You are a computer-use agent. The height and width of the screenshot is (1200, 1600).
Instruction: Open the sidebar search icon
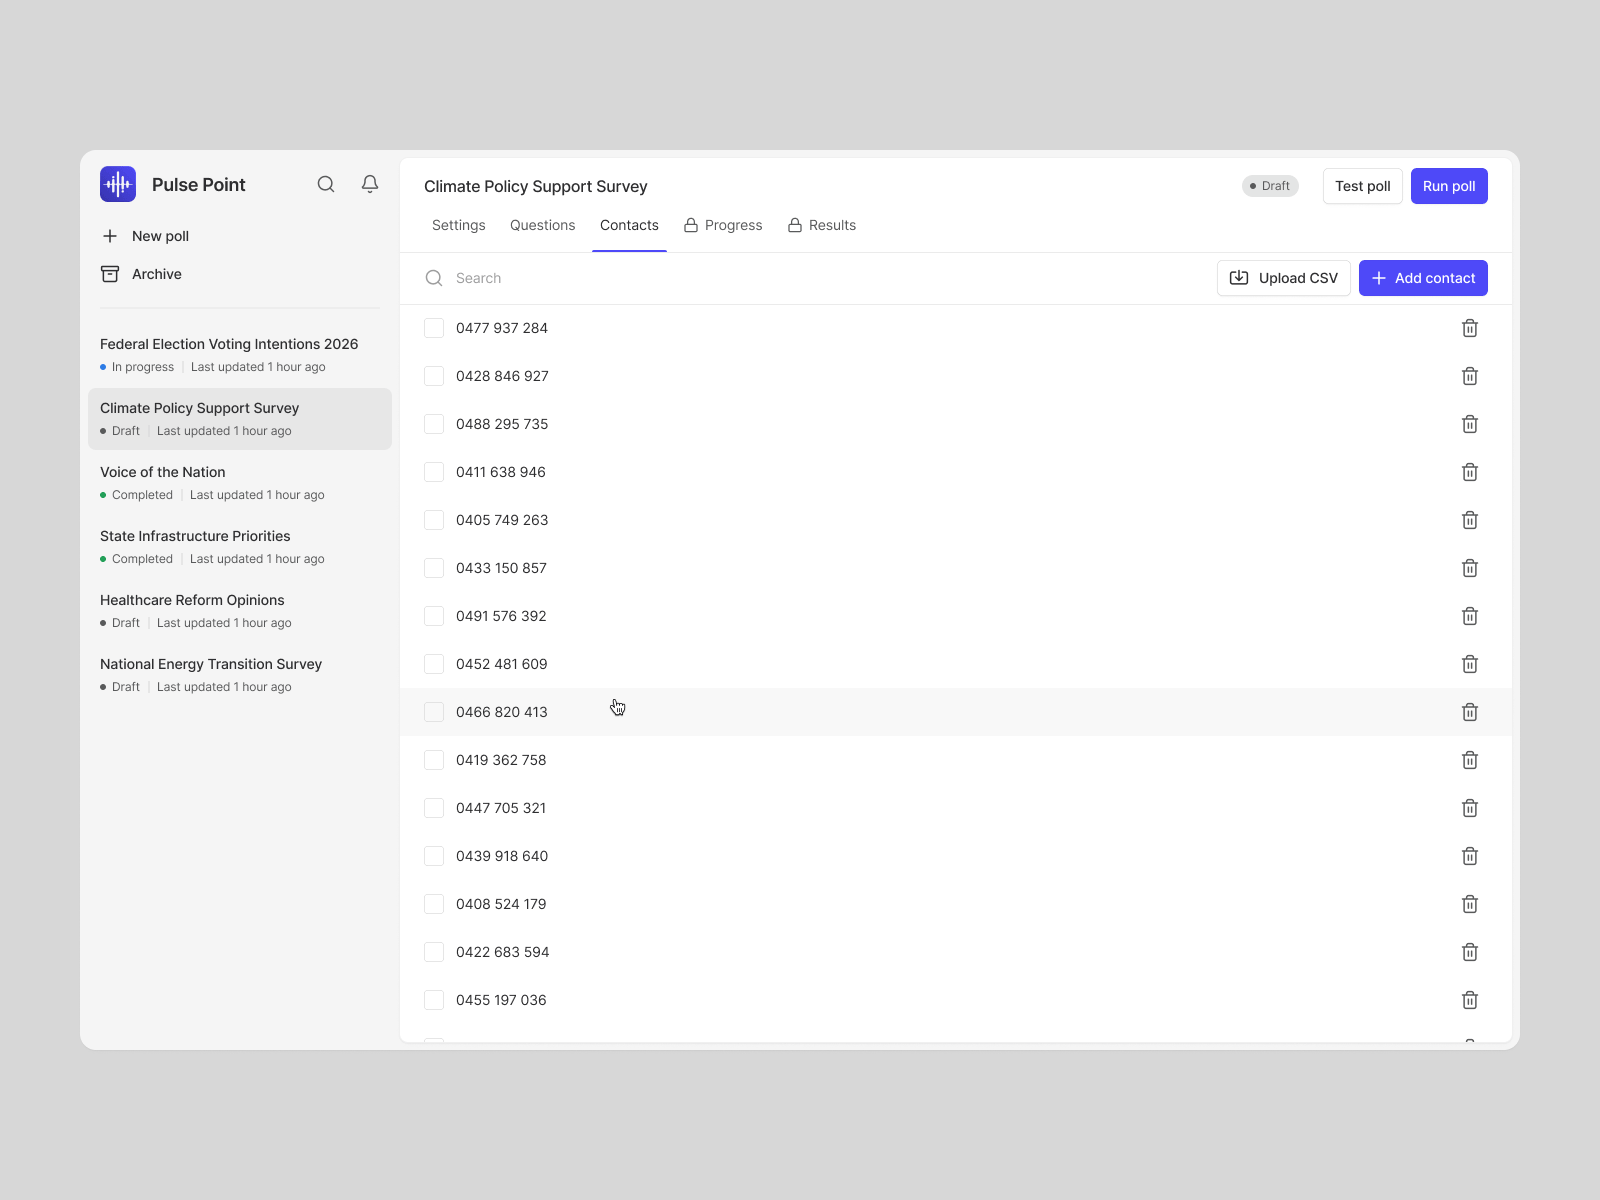tap(326, 184)
